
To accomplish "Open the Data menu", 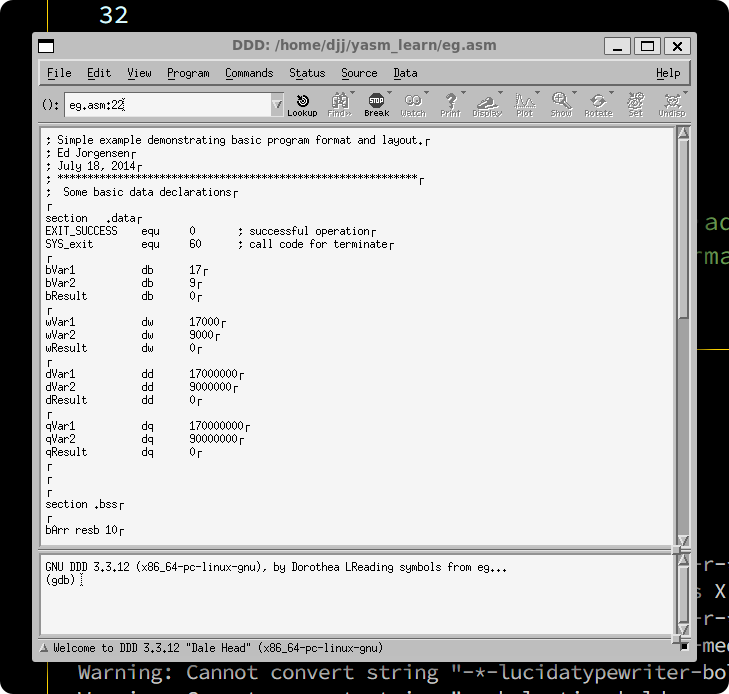I will coord(405,73).
